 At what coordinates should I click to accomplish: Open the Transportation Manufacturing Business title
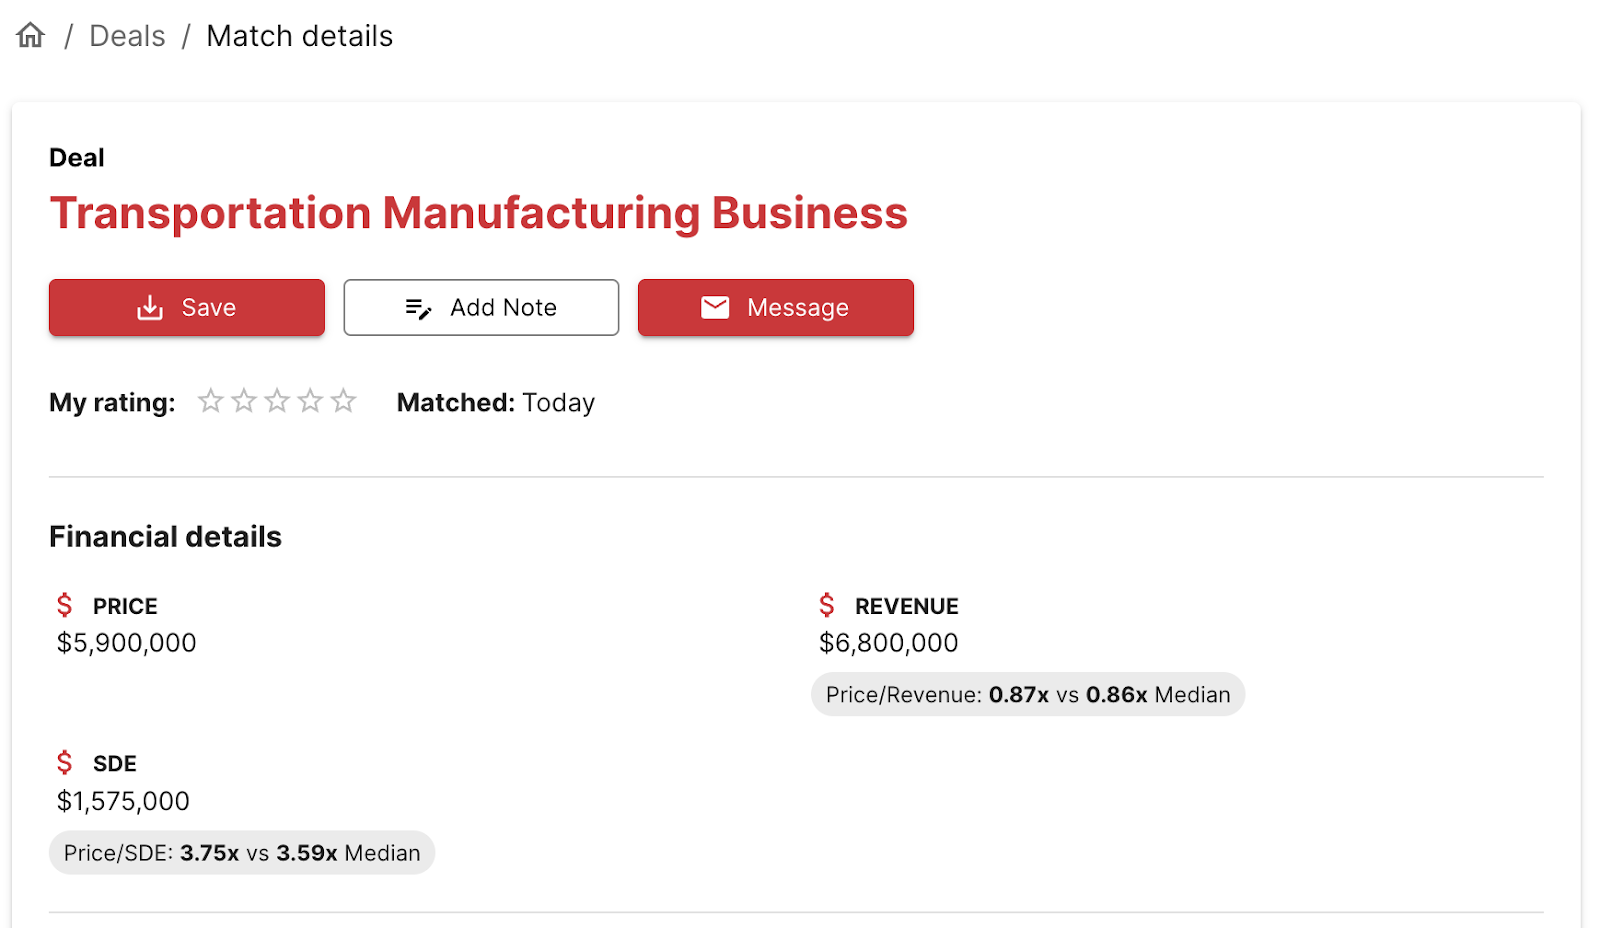[x=478, y=213]
